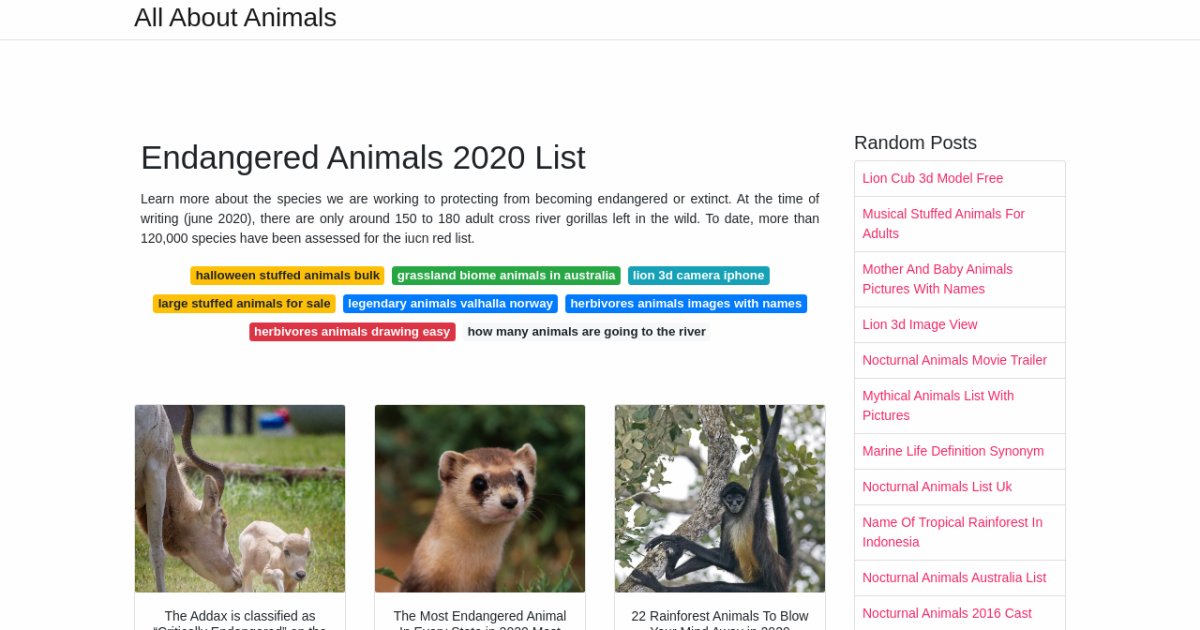Open Mother And Baby Animals Pictures post
This screenshot has height=630, width=1200.
click(x=937, y=279)
